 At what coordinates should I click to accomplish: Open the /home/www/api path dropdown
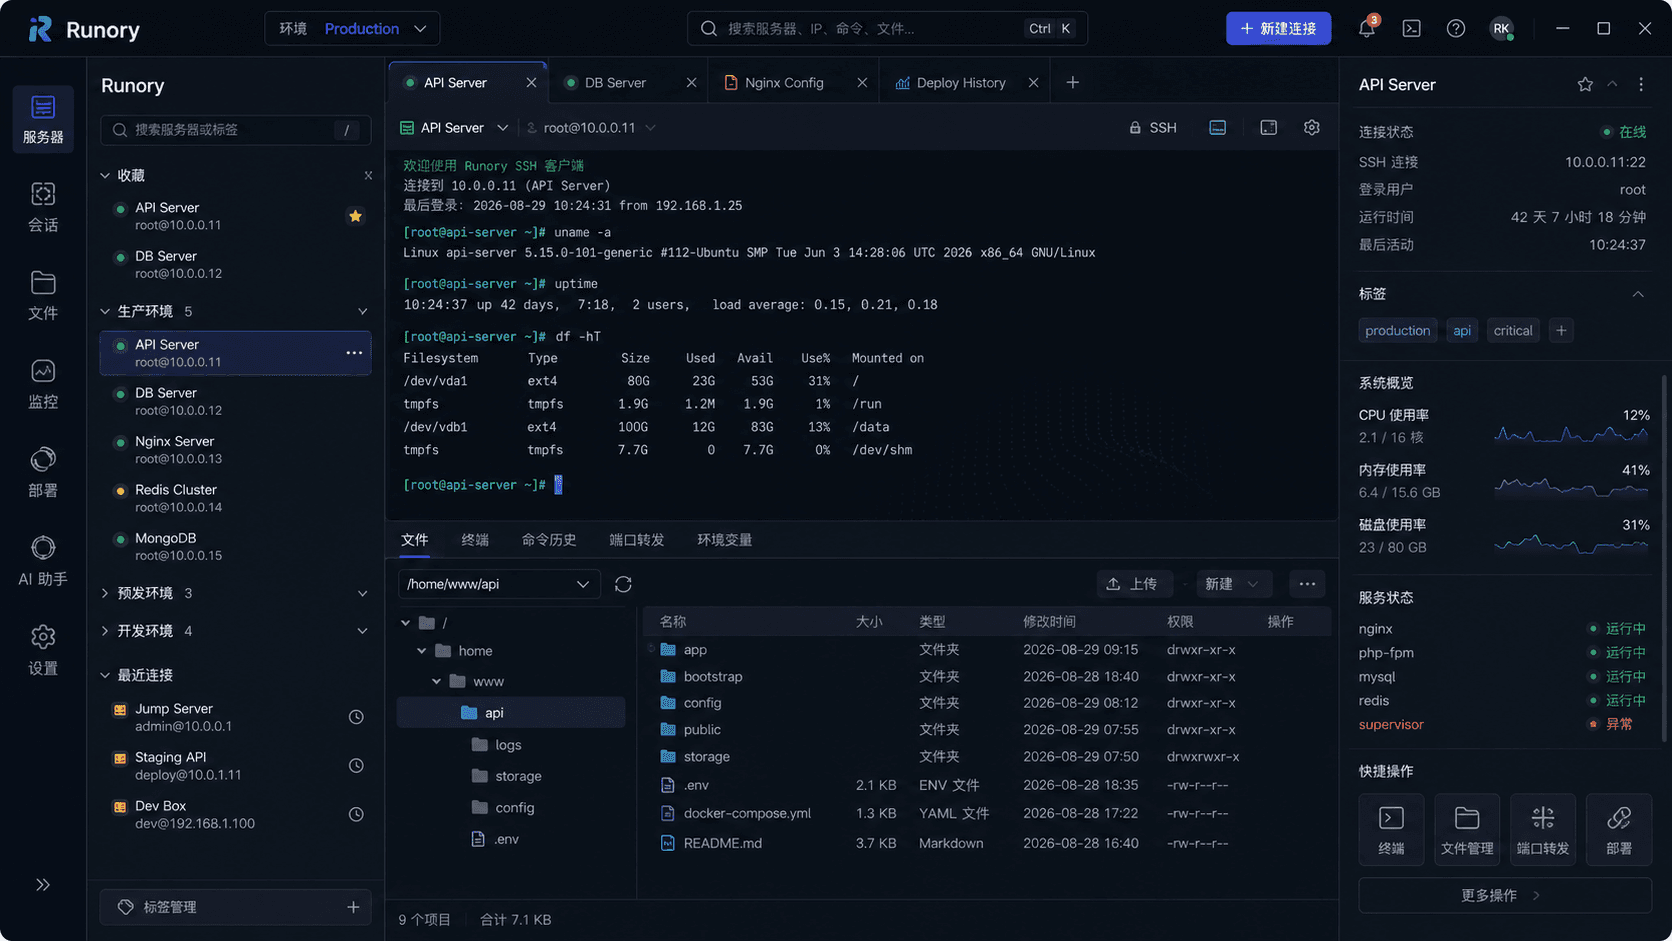click(499, 584)
